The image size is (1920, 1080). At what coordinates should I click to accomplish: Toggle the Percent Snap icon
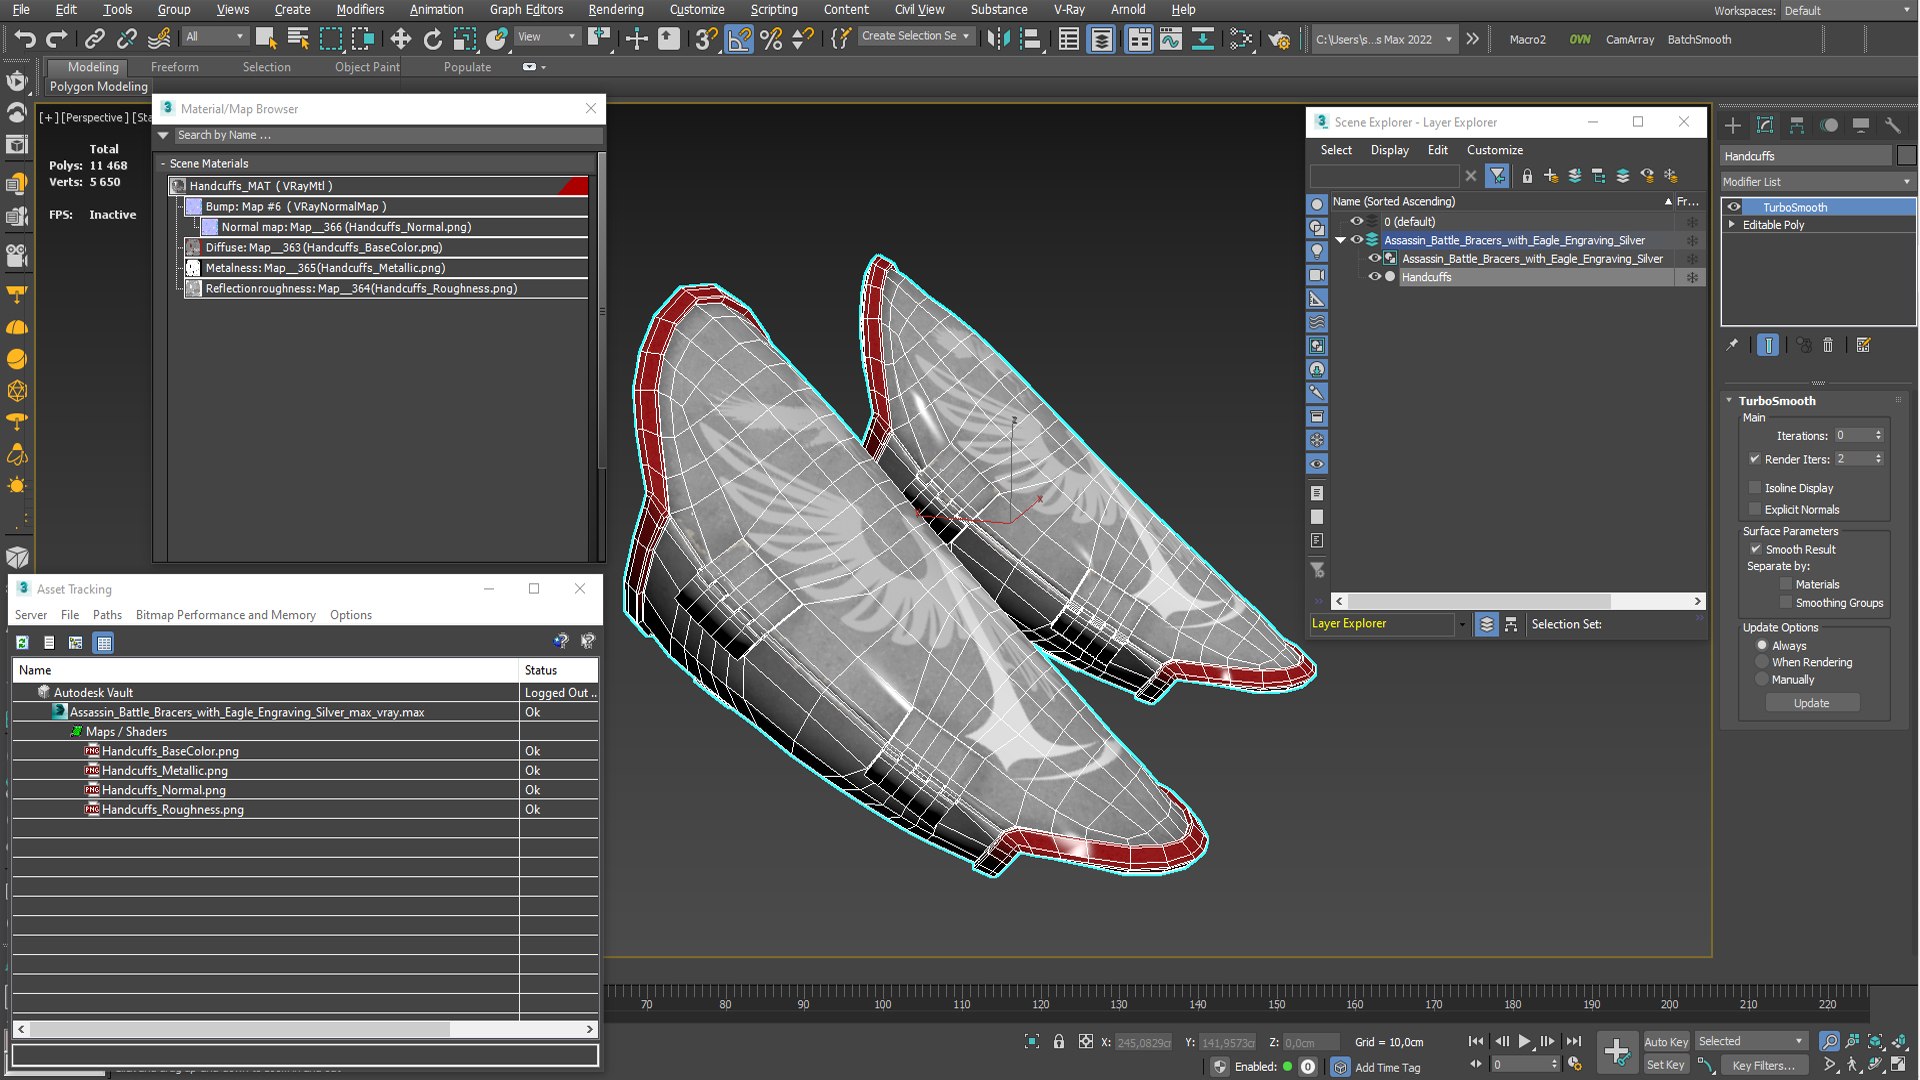771,39
